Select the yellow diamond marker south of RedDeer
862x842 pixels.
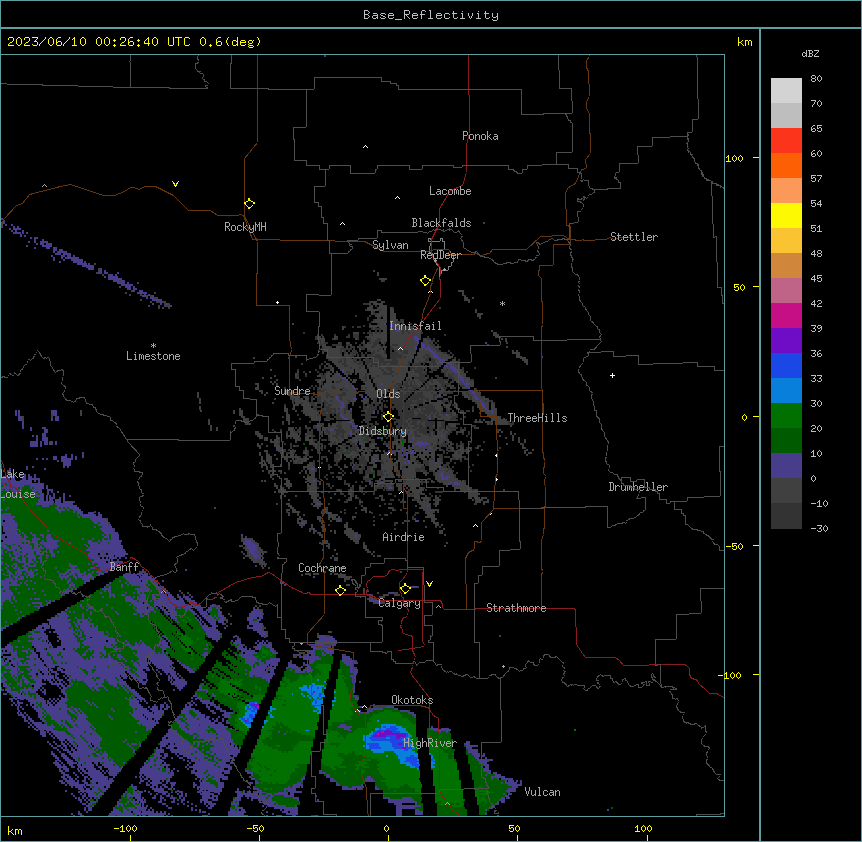tap(426, 281)
